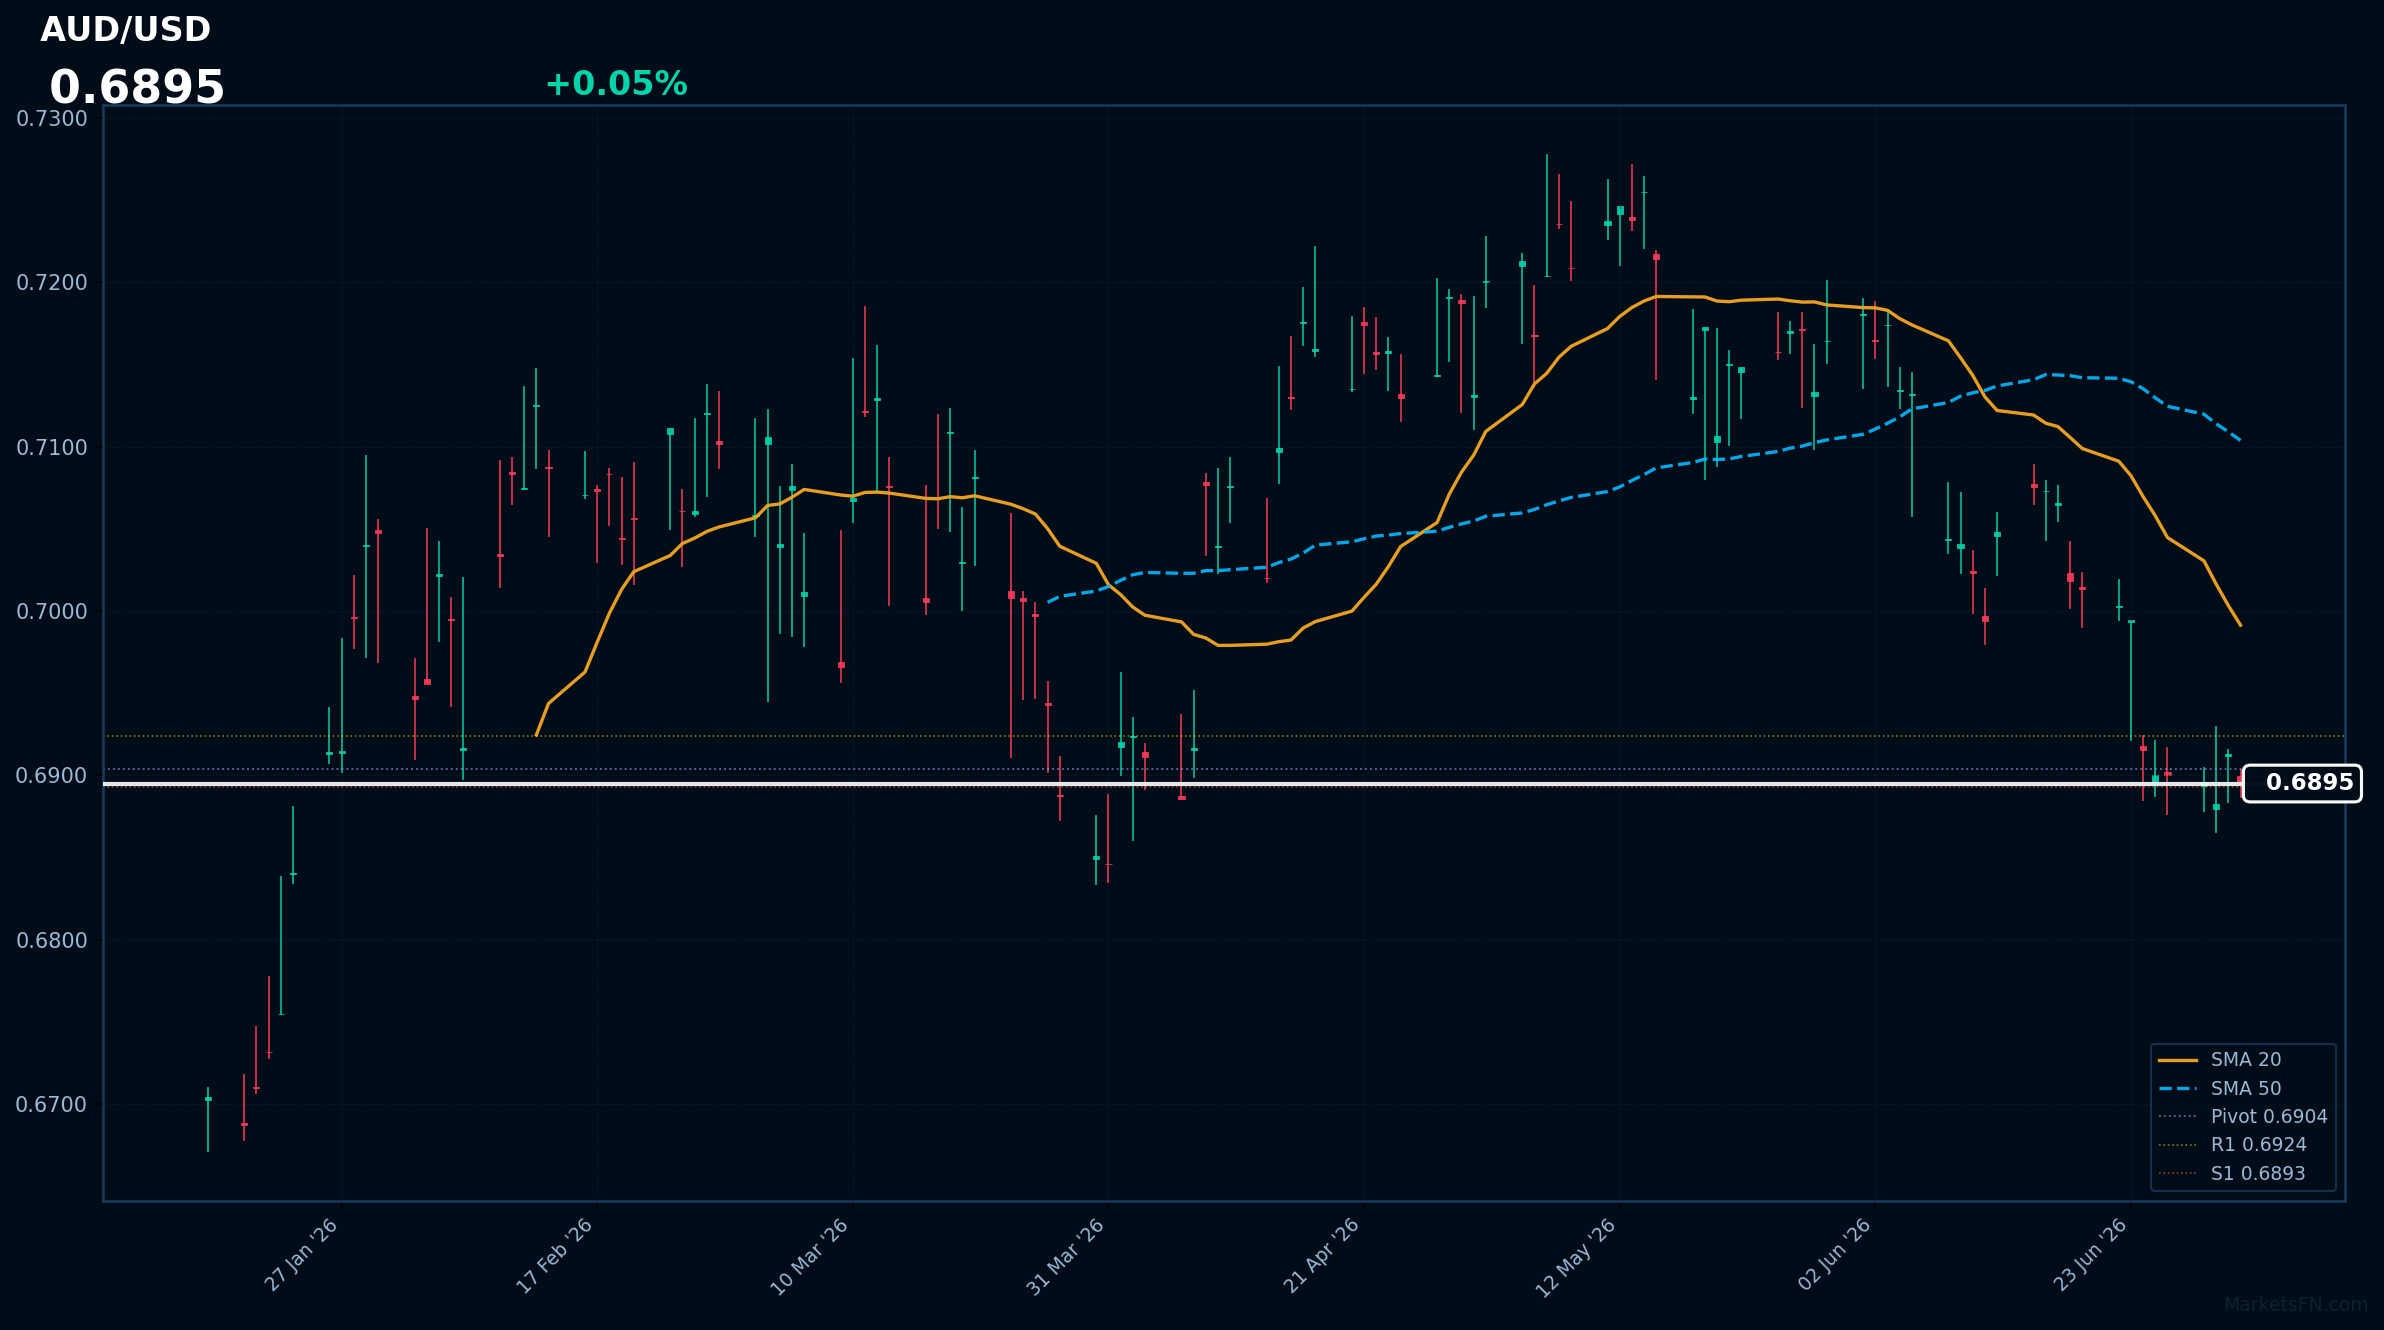Click the 0.6800 price axis label
2384x1330 pixels.
(x=52, y=941)
